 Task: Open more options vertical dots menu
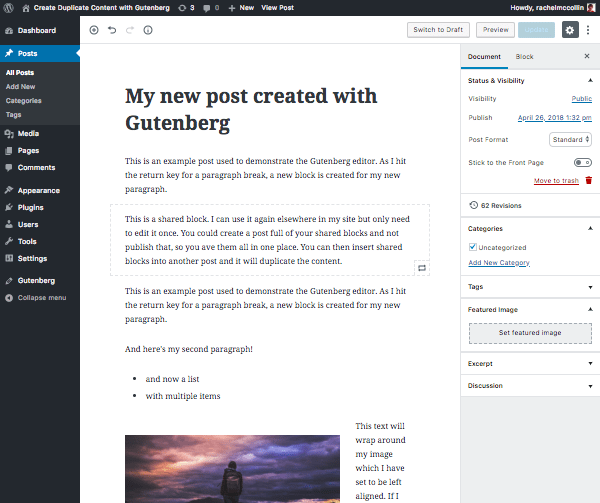[x=588, y=30]
